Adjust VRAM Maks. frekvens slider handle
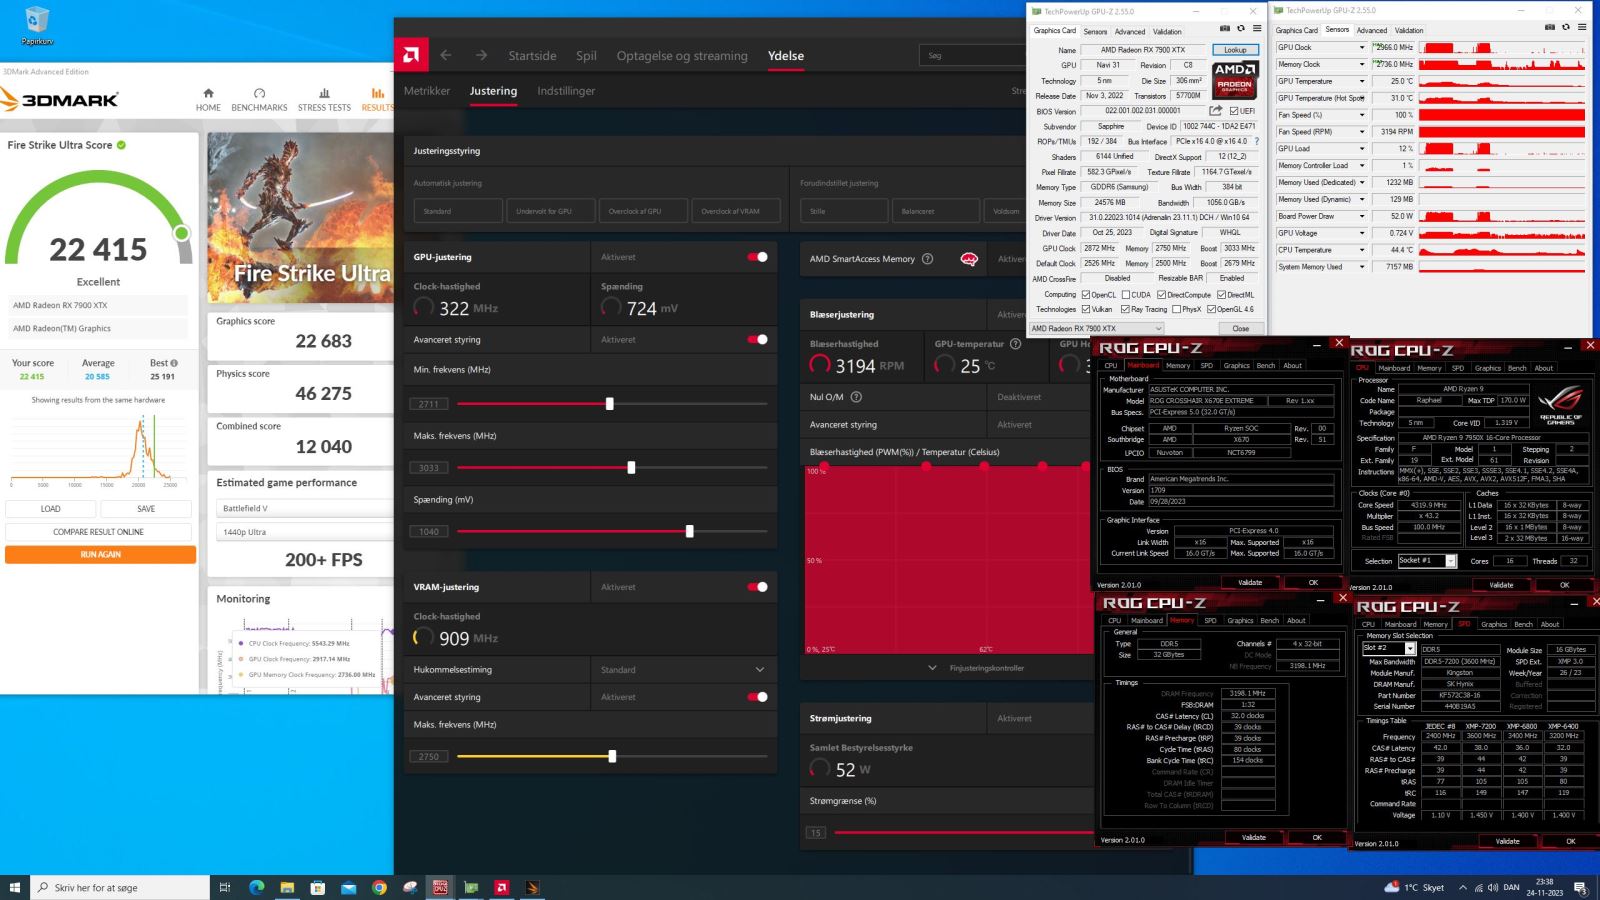The height and width of the screenshot is (900, 1600). click(x=612, y=756)
